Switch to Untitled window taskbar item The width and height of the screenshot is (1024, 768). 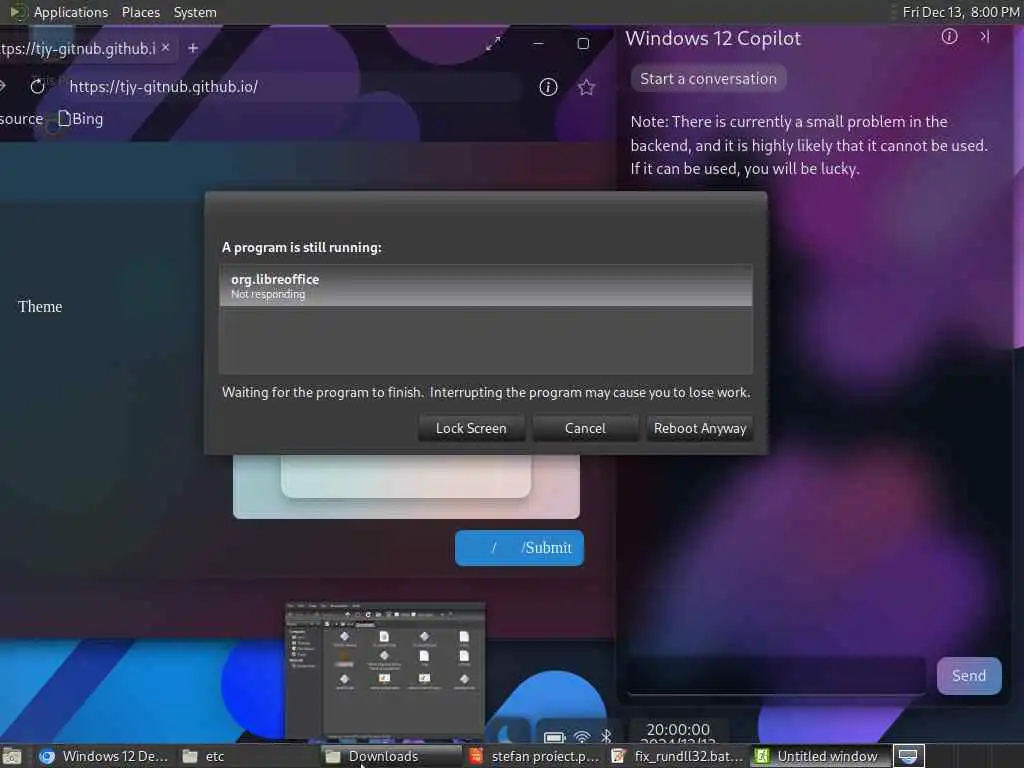click(x=820, y=756)
